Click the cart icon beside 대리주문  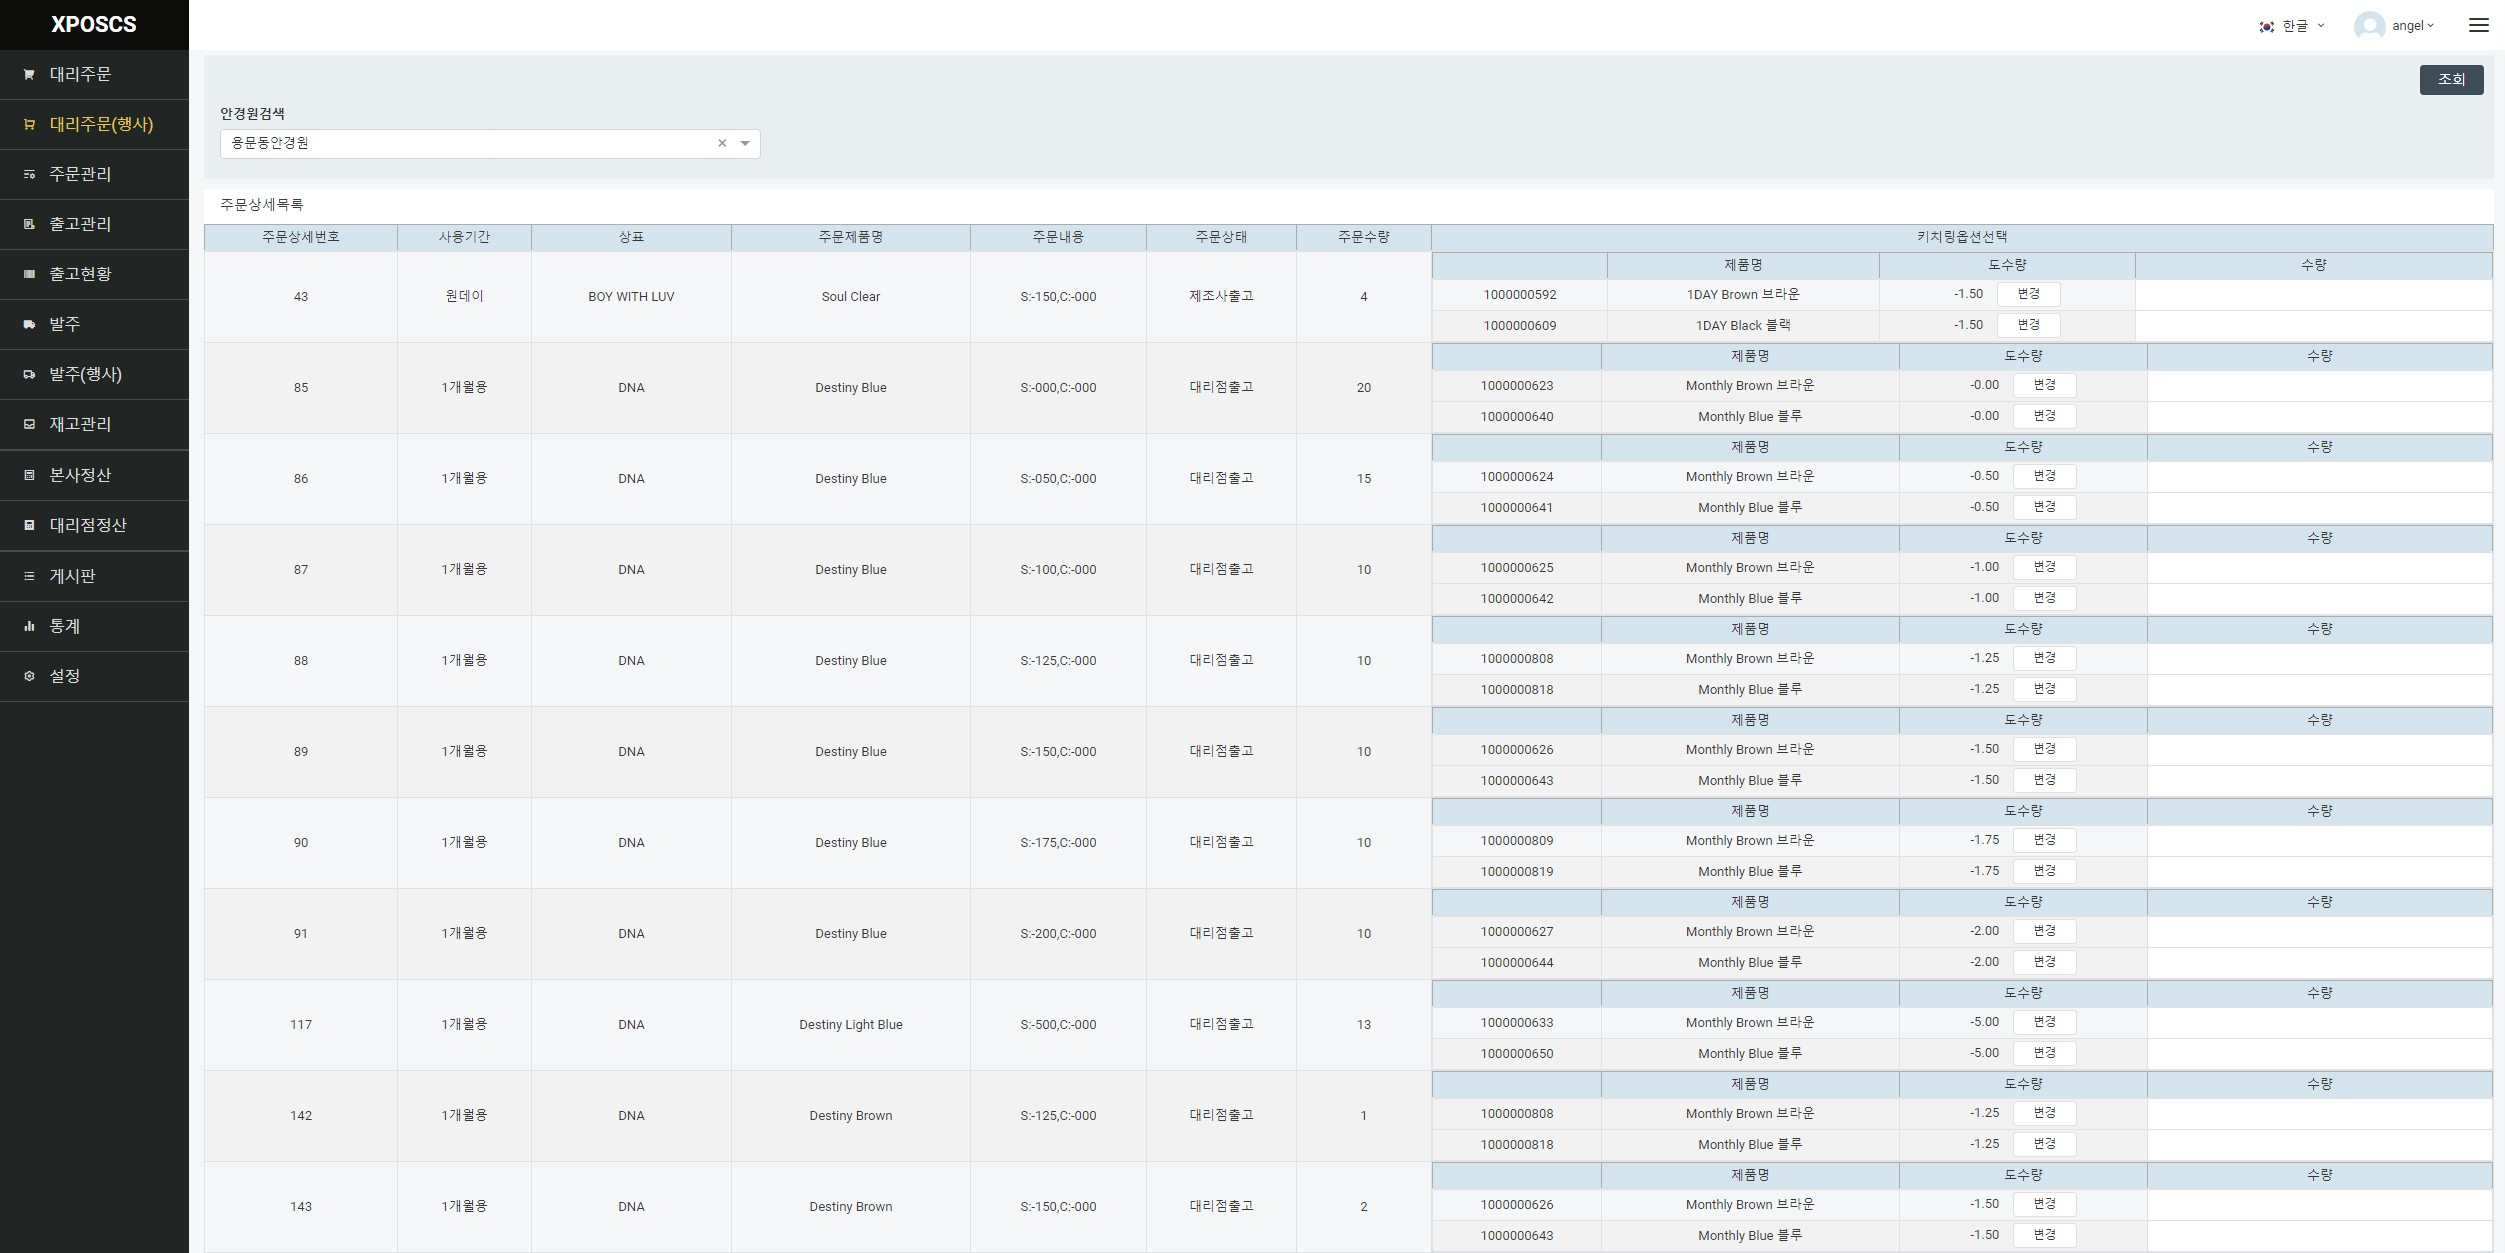tap(29, 75)
